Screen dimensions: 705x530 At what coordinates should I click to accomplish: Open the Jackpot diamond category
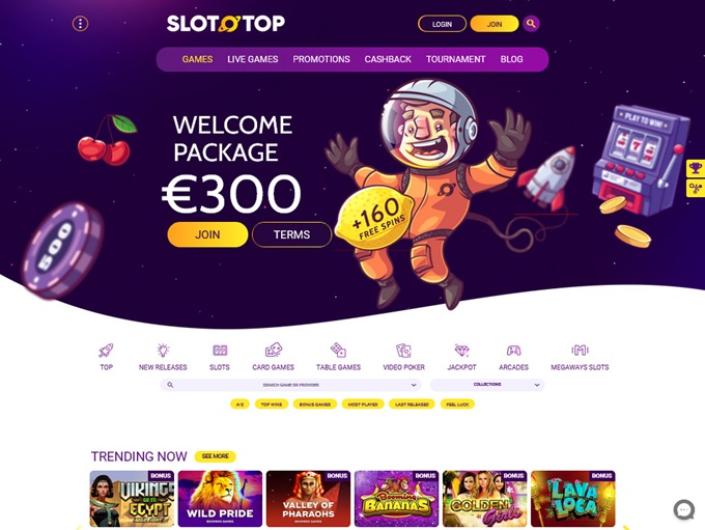pyautogui.click(x=462, y=350)
